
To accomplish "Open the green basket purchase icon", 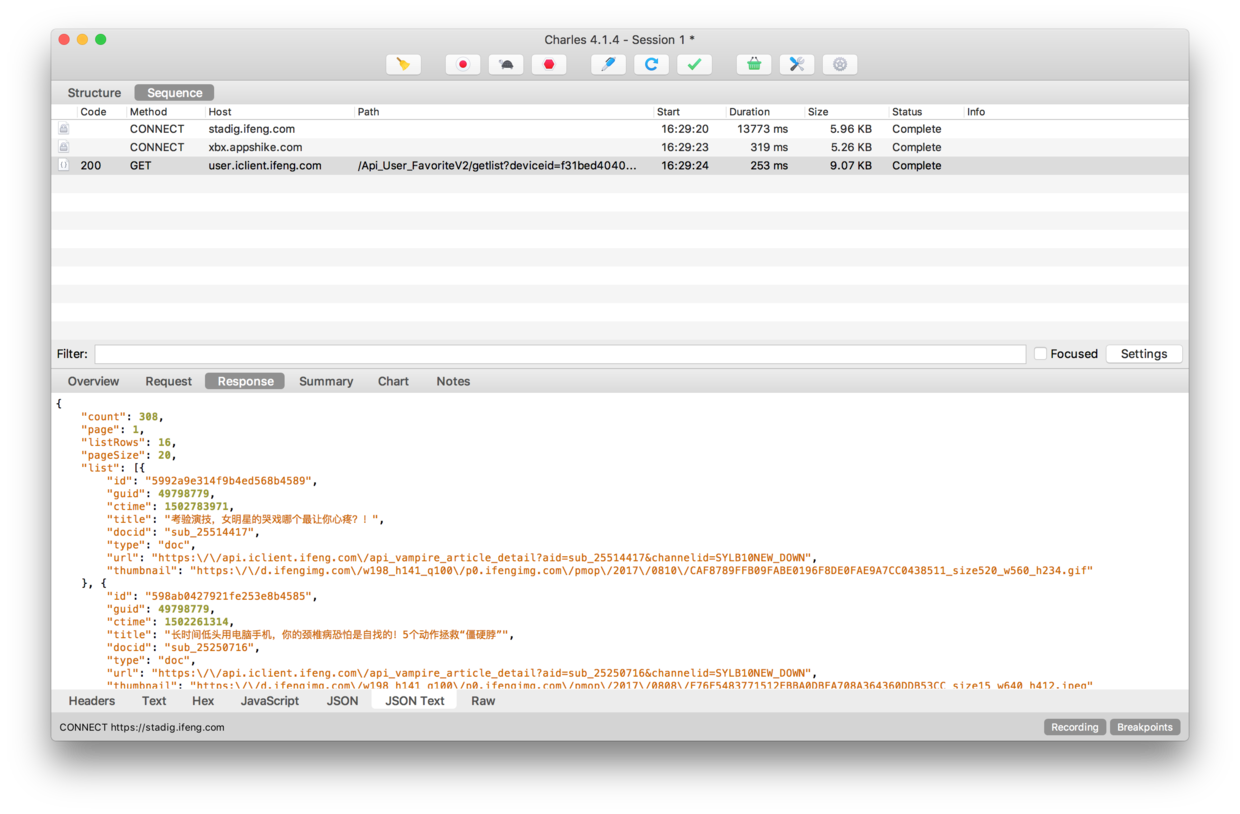I will pyautogui.click(x=754, y=64).
